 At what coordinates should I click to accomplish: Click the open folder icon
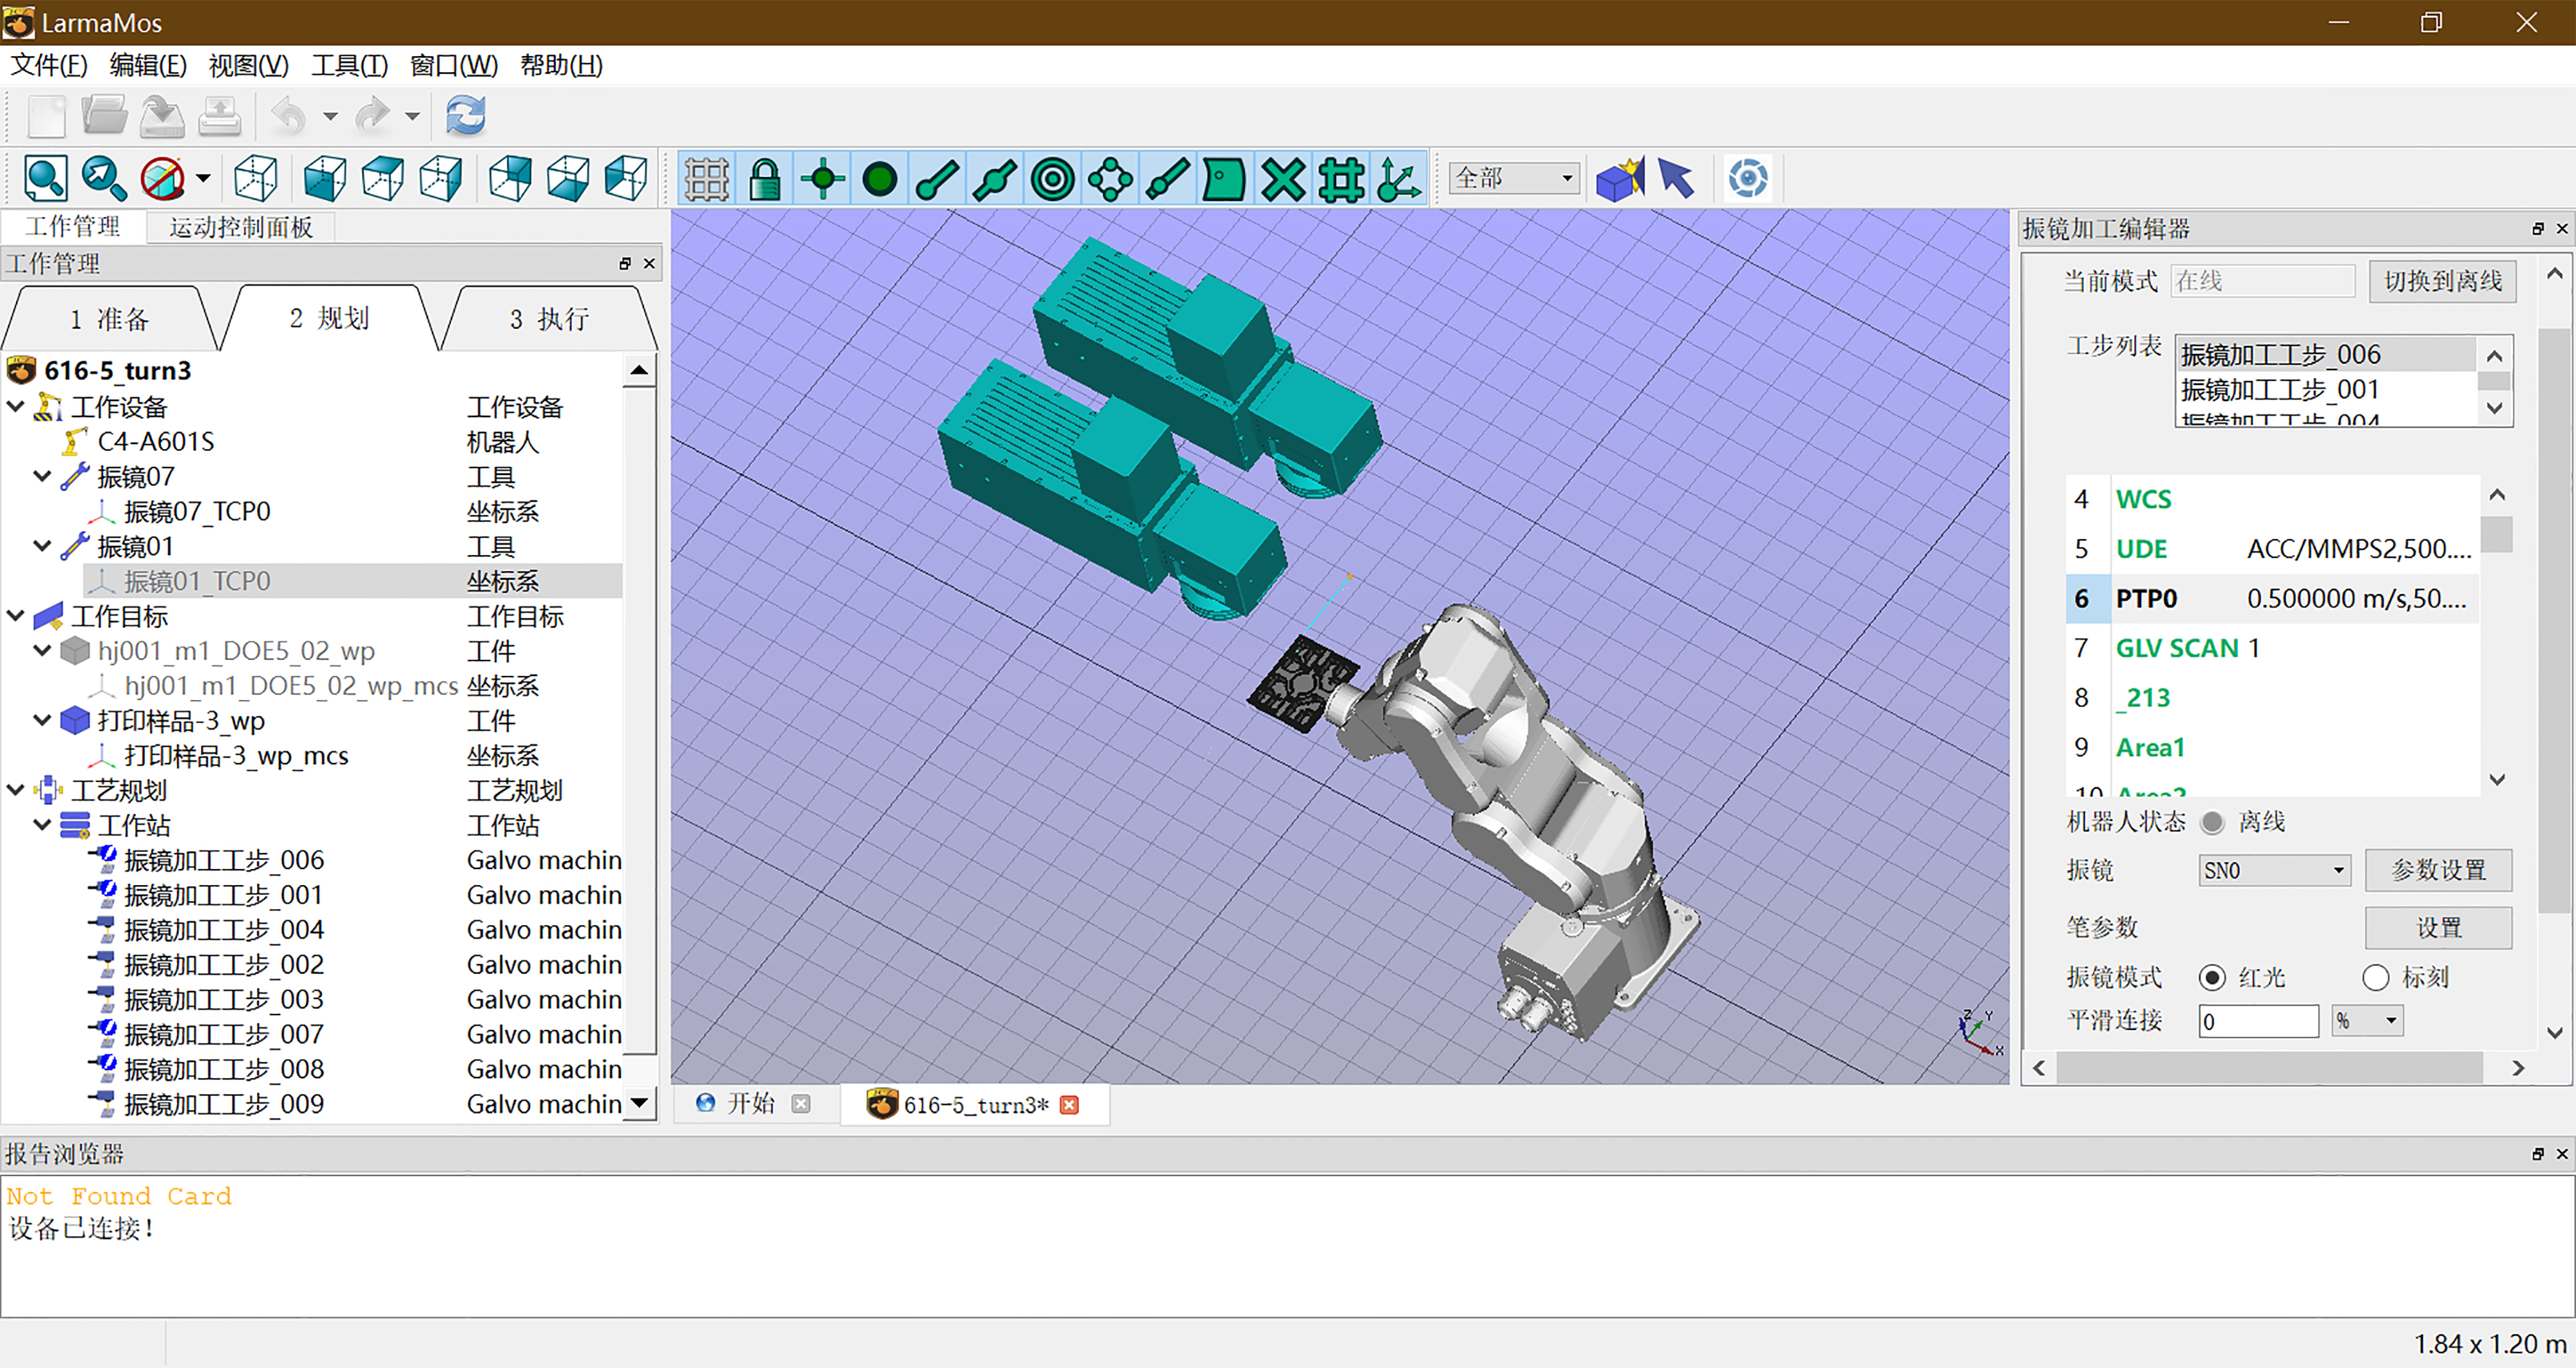click(104, 116)
